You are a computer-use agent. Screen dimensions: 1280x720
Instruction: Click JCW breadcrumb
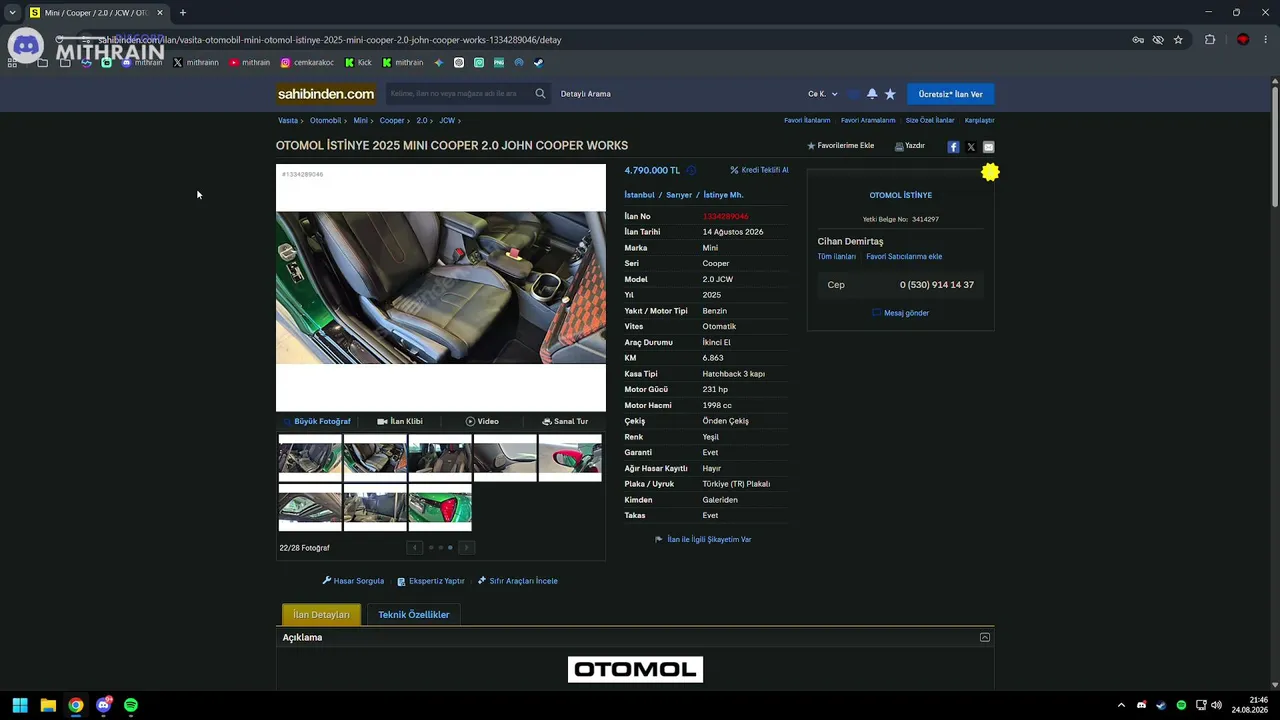[x=447, y=121]
